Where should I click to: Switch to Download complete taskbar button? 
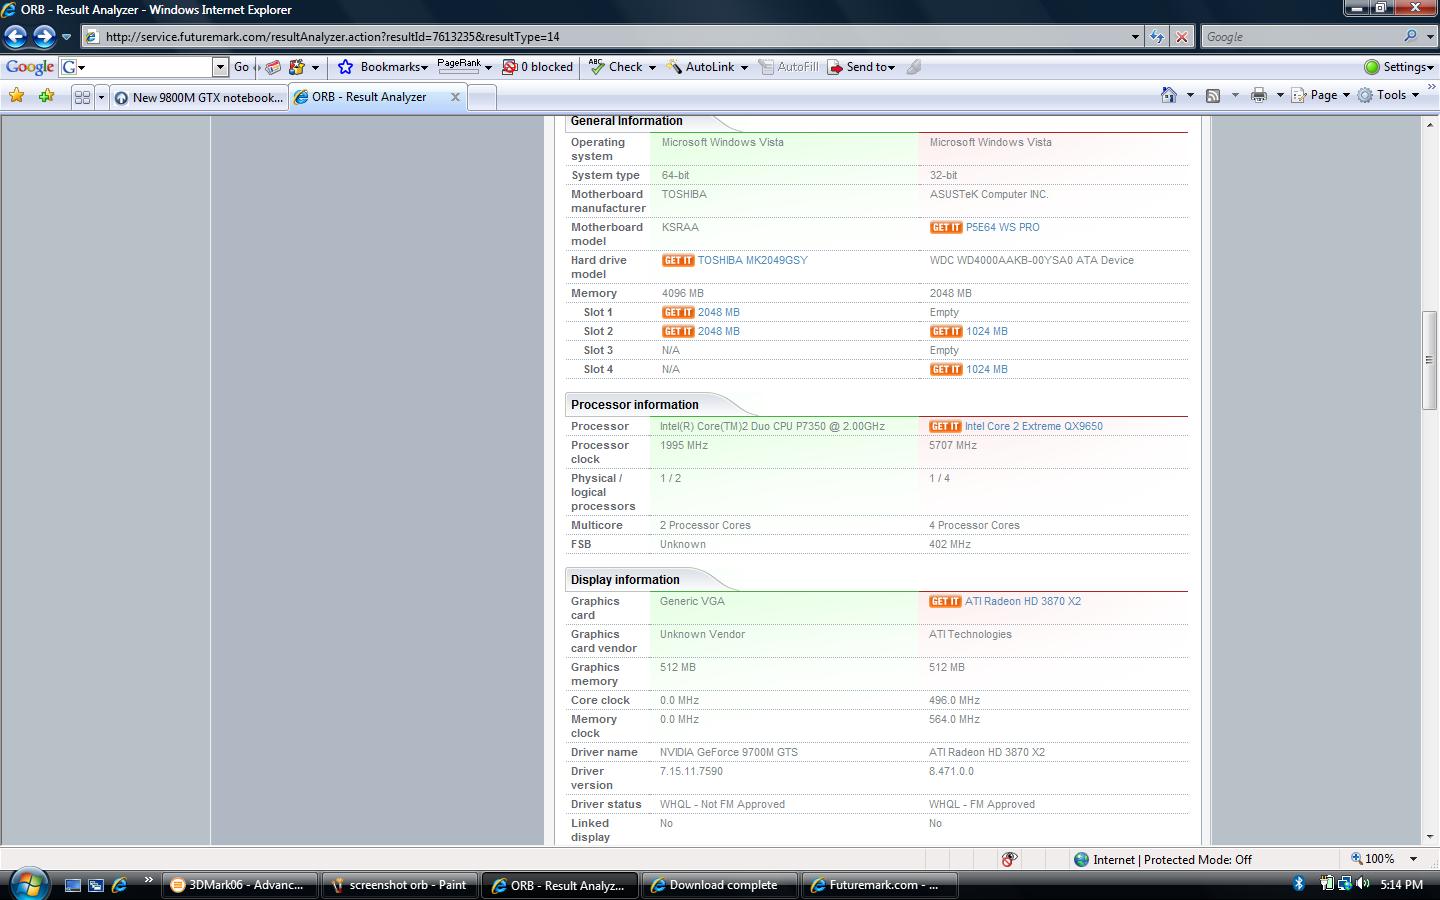pos(720,885)
